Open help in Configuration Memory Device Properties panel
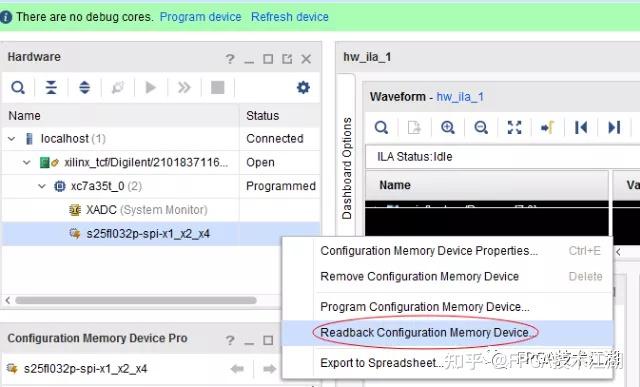The image size is (640, 387). 230,340
